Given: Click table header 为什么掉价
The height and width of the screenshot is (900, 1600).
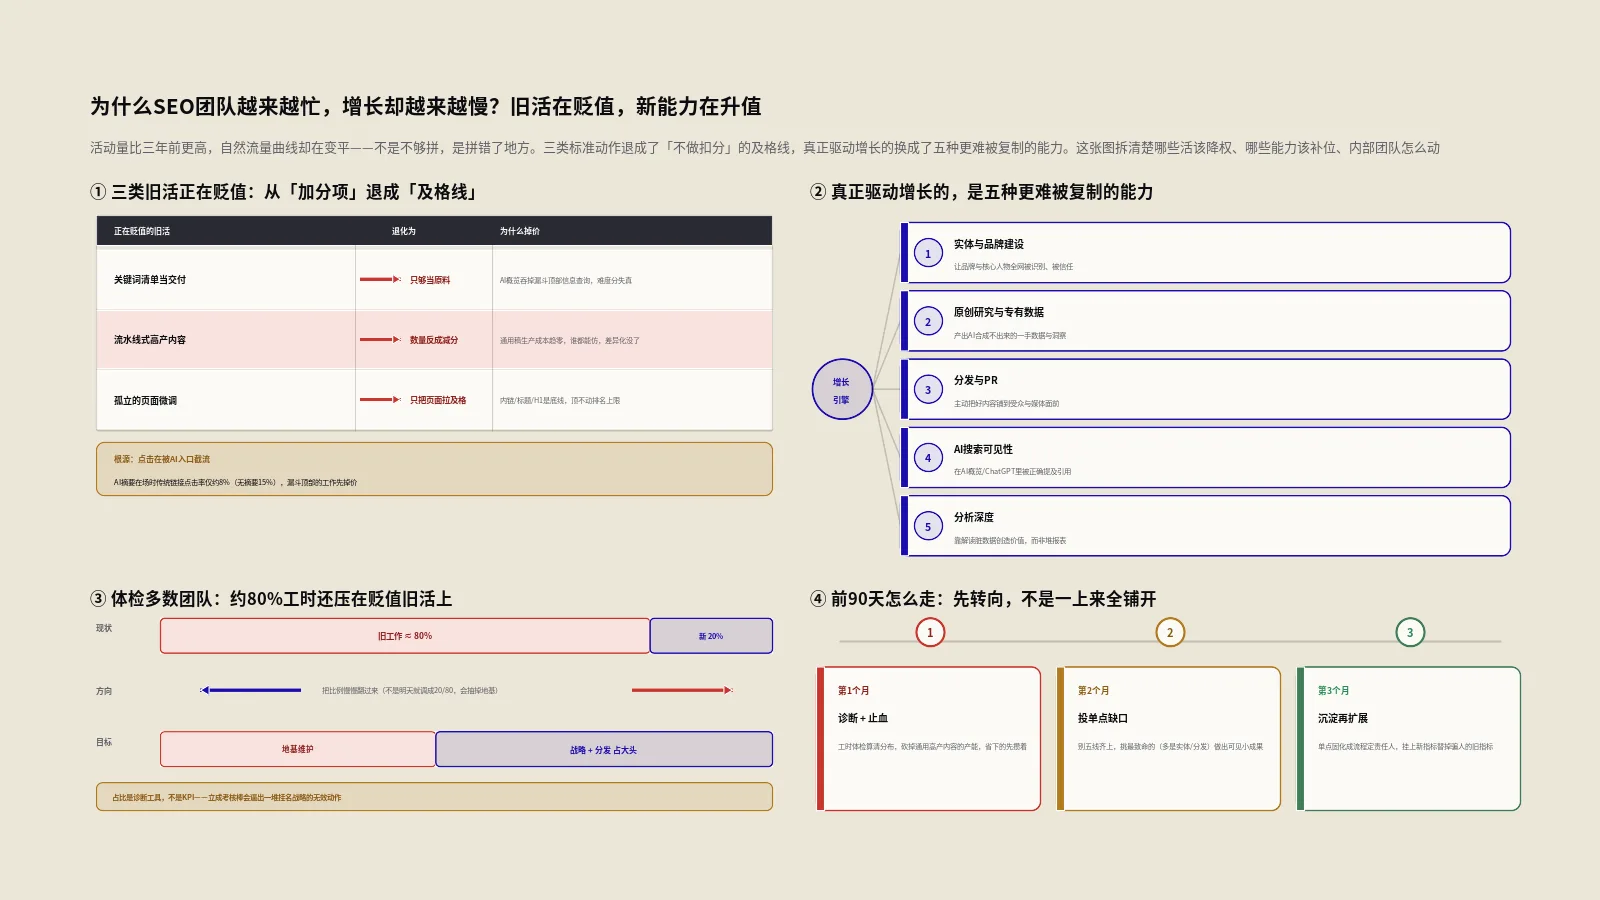Looking at the screenshot, I should (x=519, y=231).
